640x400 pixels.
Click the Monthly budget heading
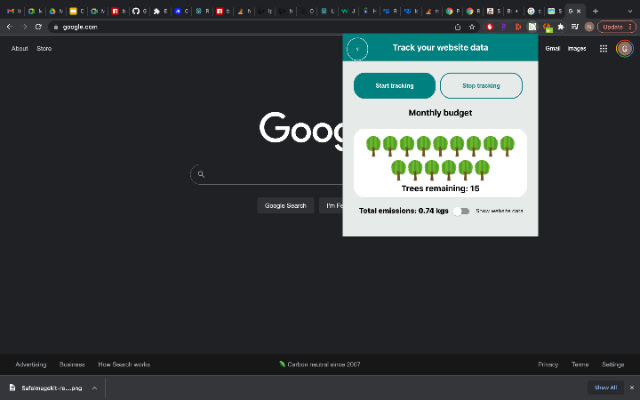click(440, 113)
